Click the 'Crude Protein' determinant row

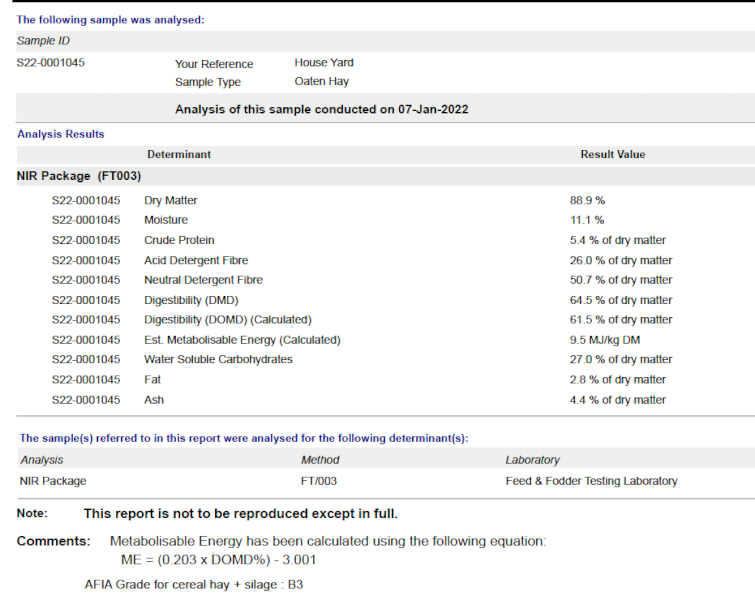click(179, 240)
